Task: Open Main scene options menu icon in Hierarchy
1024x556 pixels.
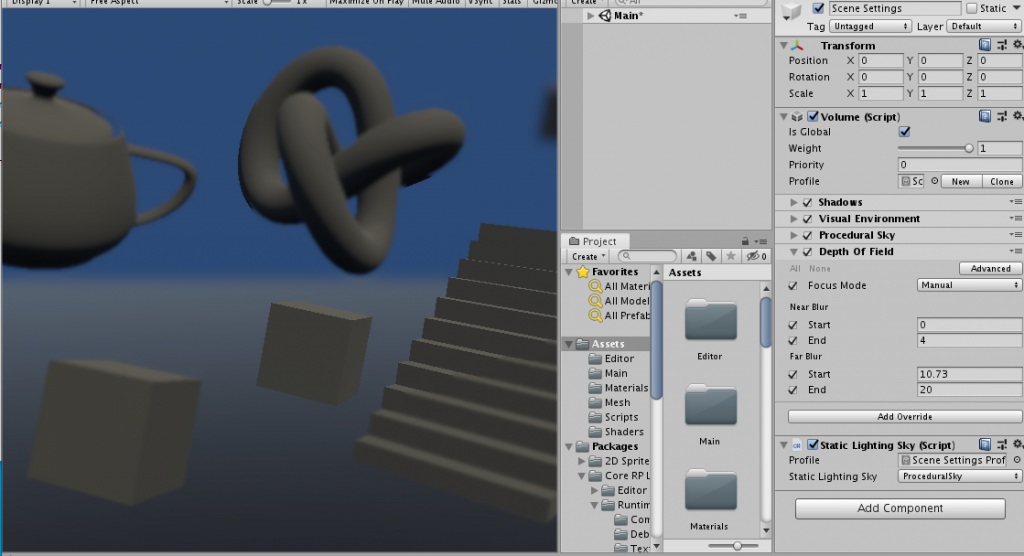Action: pyautogui.click(x=740, y=16)
